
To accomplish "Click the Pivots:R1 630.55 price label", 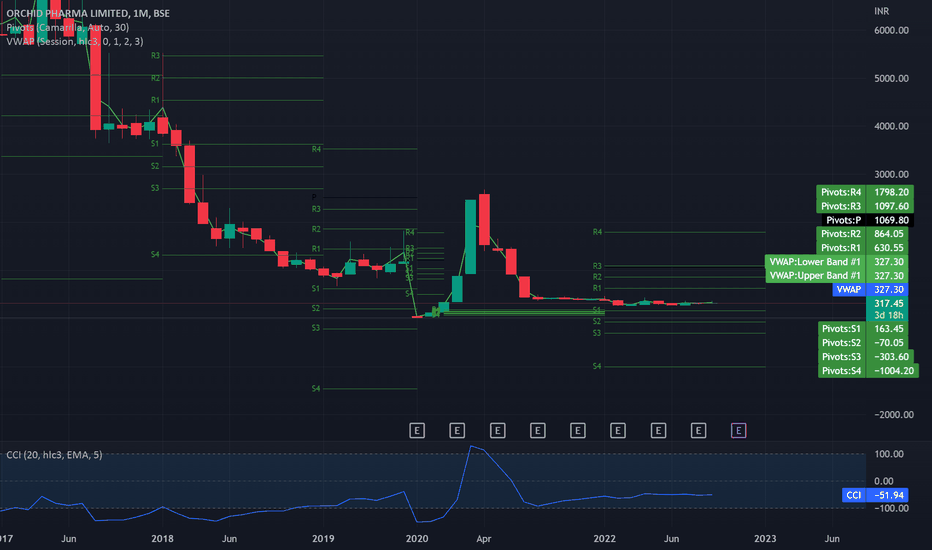I will (863, 248).
